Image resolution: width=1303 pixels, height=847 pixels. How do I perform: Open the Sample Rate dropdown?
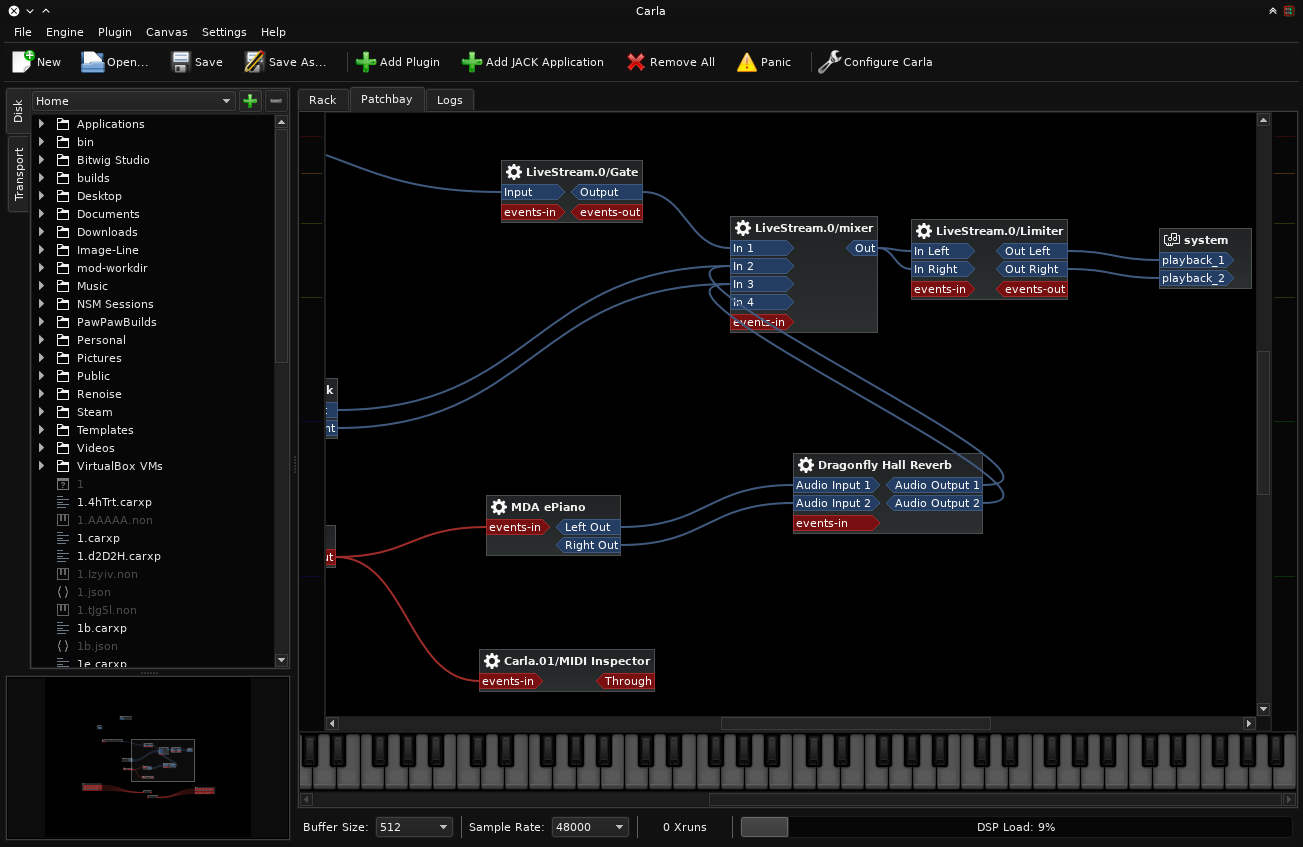590,827
